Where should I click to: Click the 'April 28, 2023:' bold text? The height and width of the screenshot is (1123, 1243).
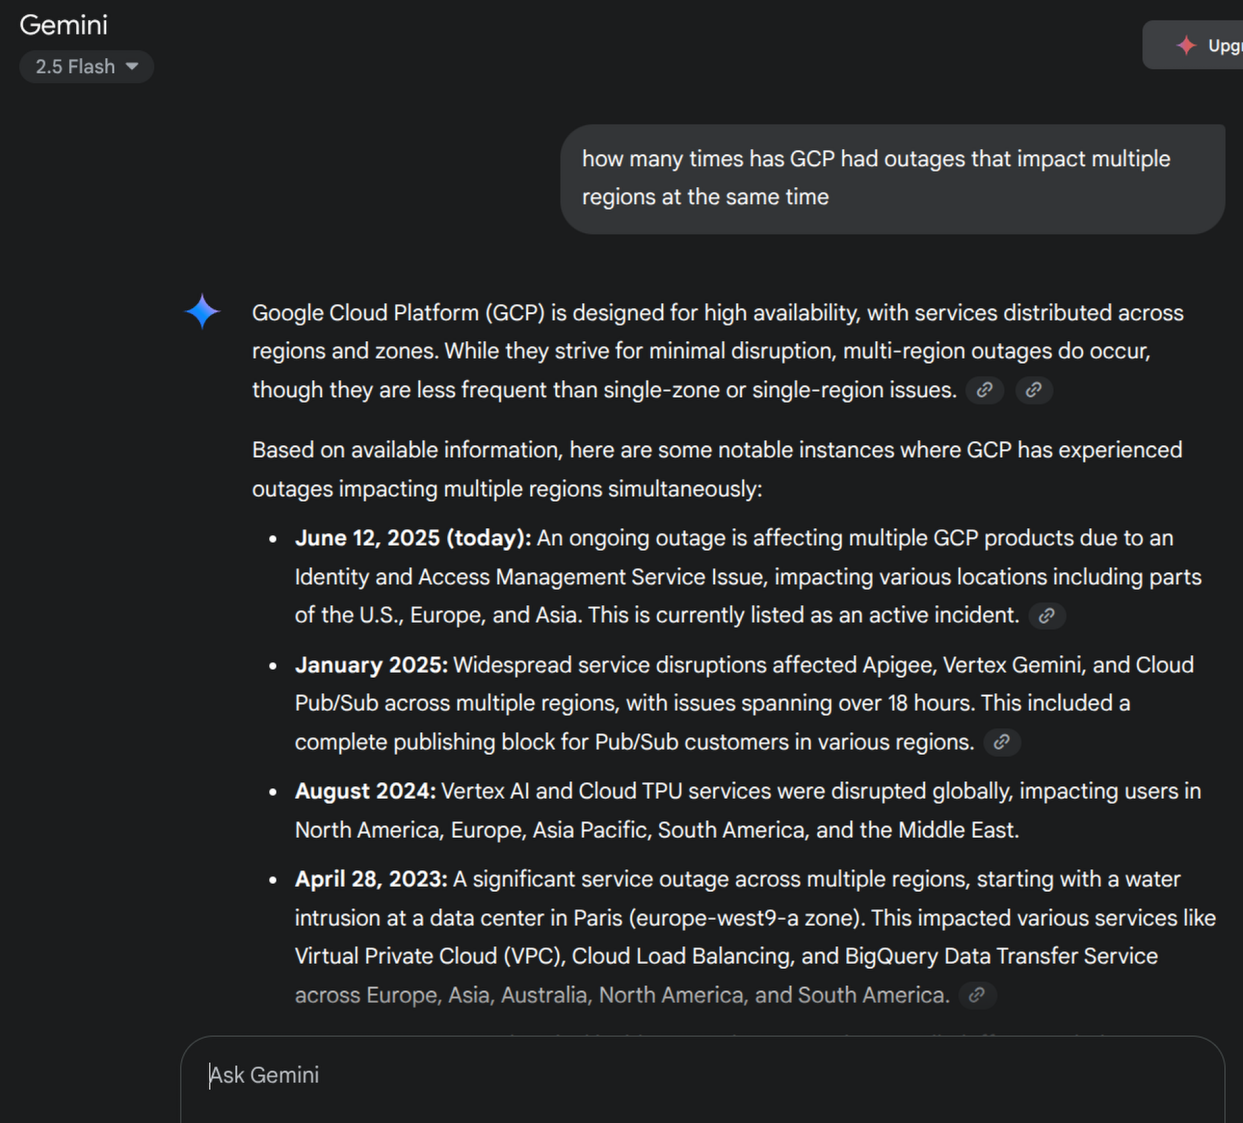tap(371, 879)
